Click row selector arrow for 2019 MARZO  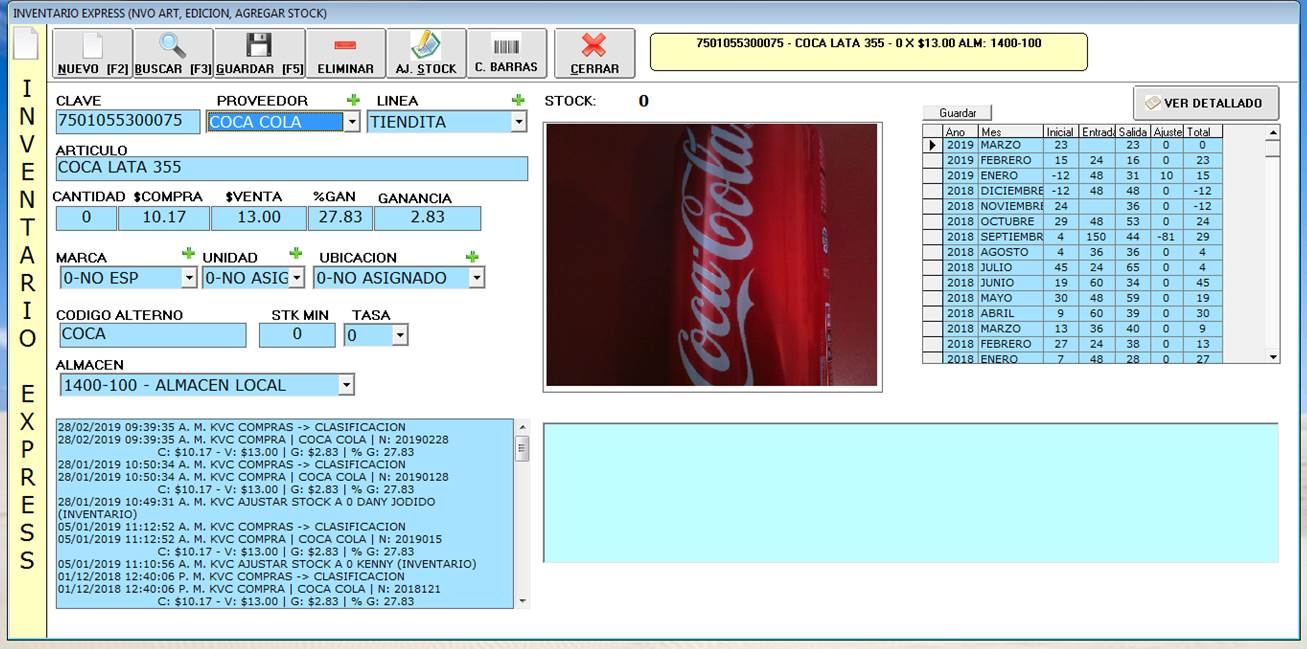click(x=932, y=145)
